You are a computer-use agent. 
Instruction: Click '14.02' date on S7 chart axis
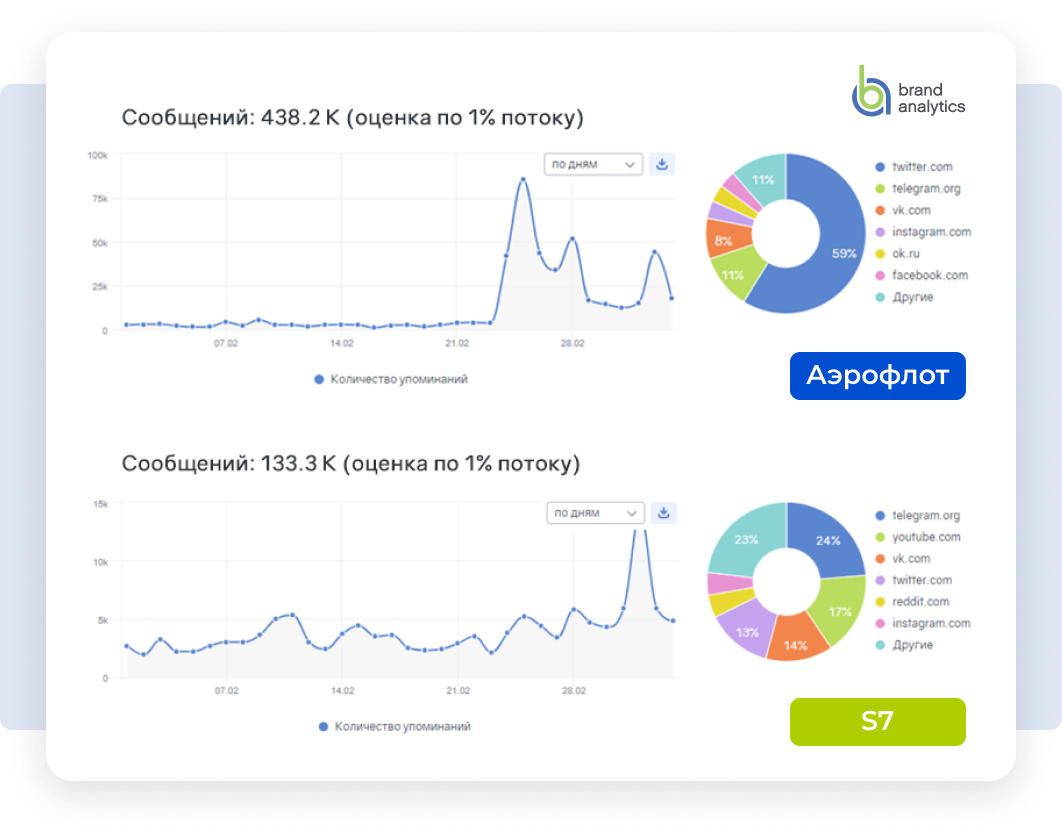343,691
